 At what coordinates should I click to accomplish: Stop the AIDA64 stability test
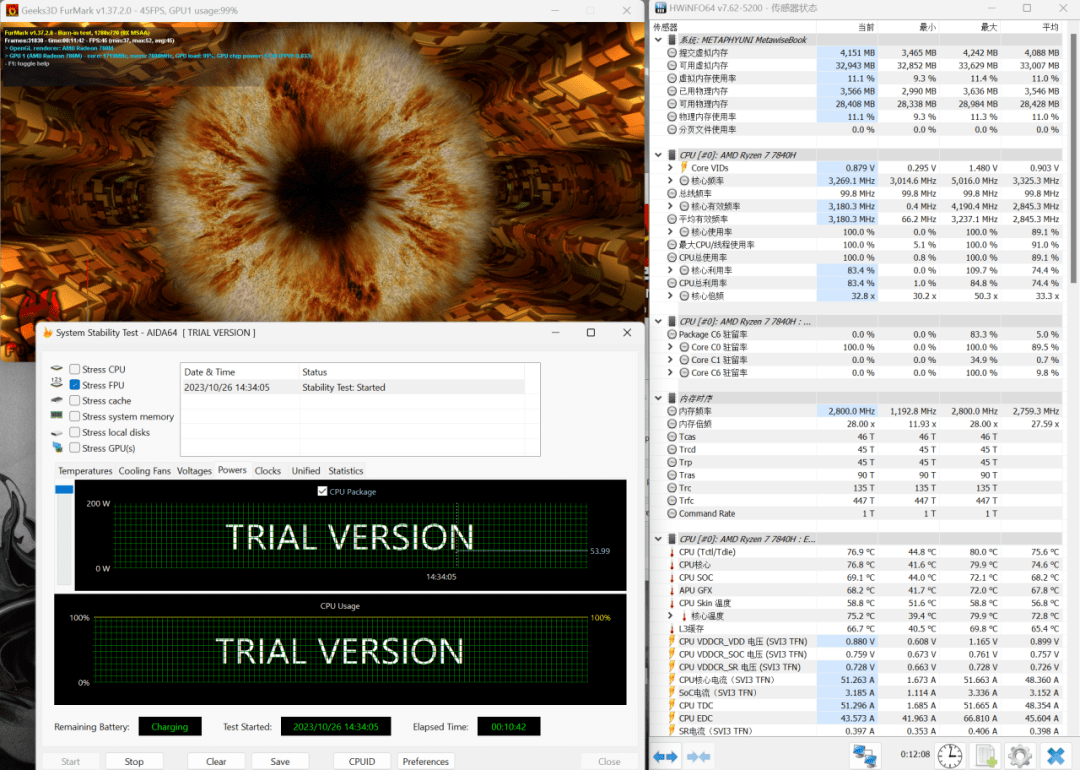tap(134, 761)
